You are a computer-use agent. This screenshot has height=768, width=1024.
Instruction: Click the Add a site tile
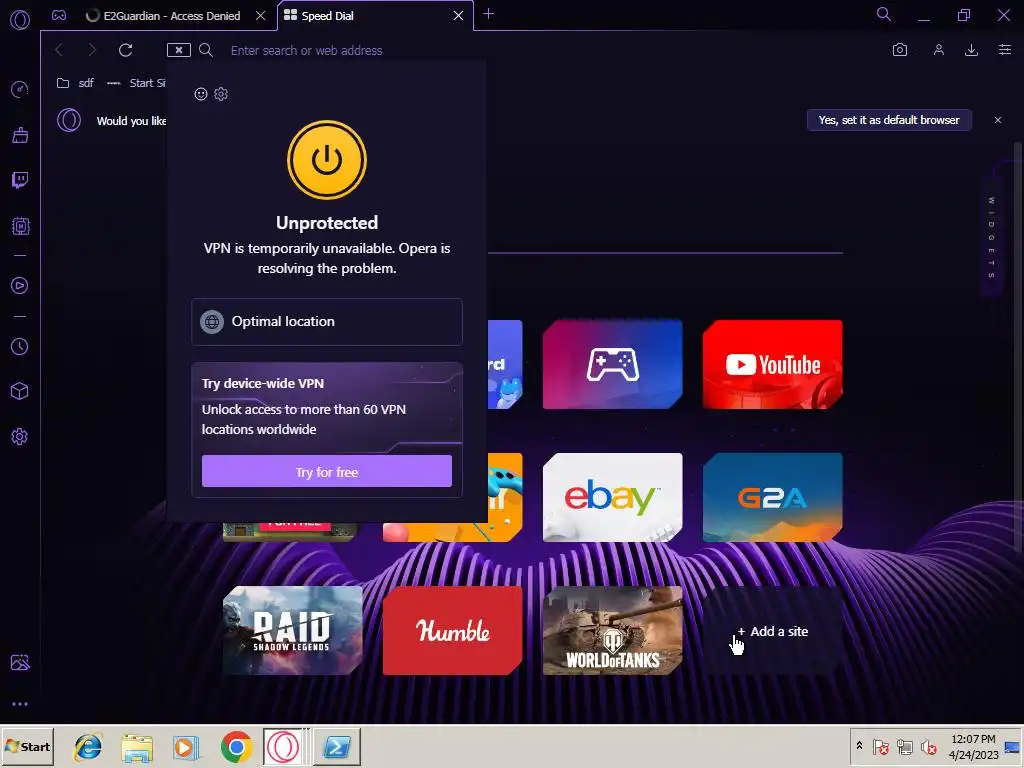tap(773, 631)
